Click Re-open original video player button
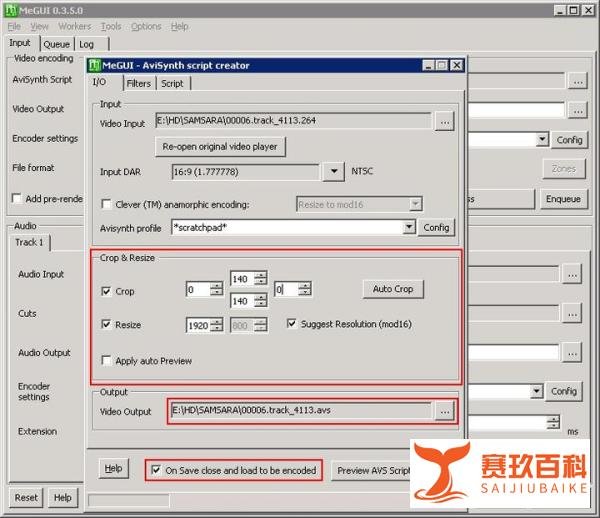600x518 pixels. 220,147
